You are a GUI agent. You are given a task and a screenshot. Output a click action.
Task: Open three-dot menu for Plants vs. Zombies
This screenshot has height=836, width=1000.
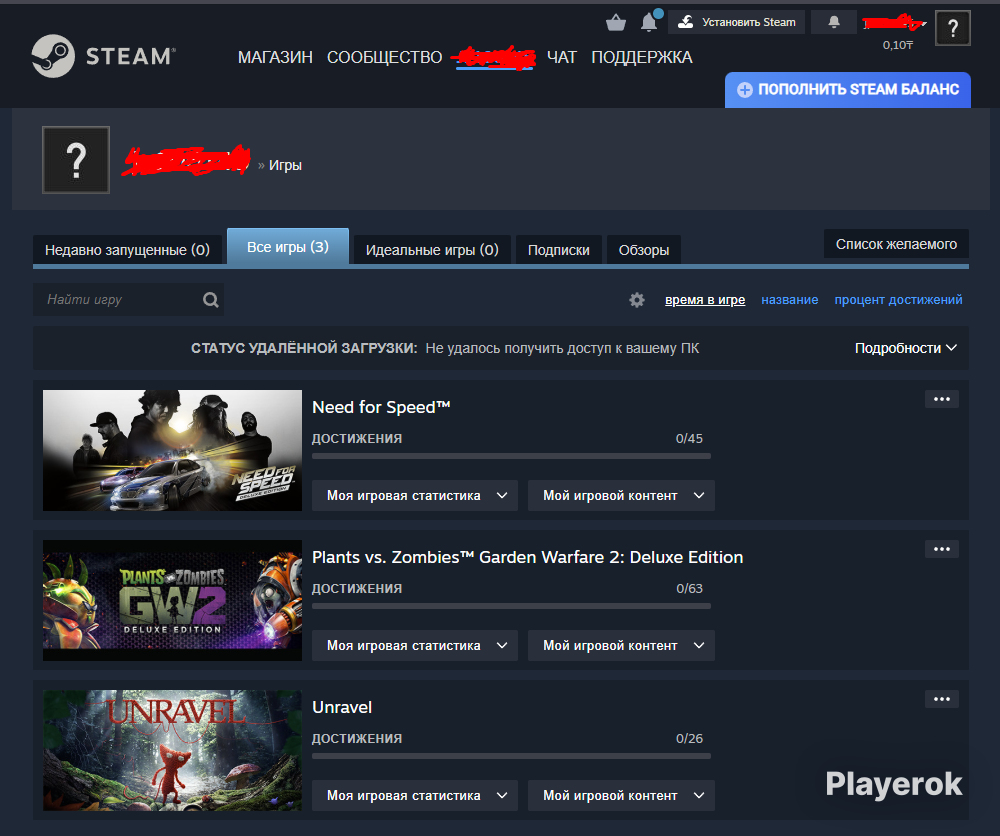(941, 549)
